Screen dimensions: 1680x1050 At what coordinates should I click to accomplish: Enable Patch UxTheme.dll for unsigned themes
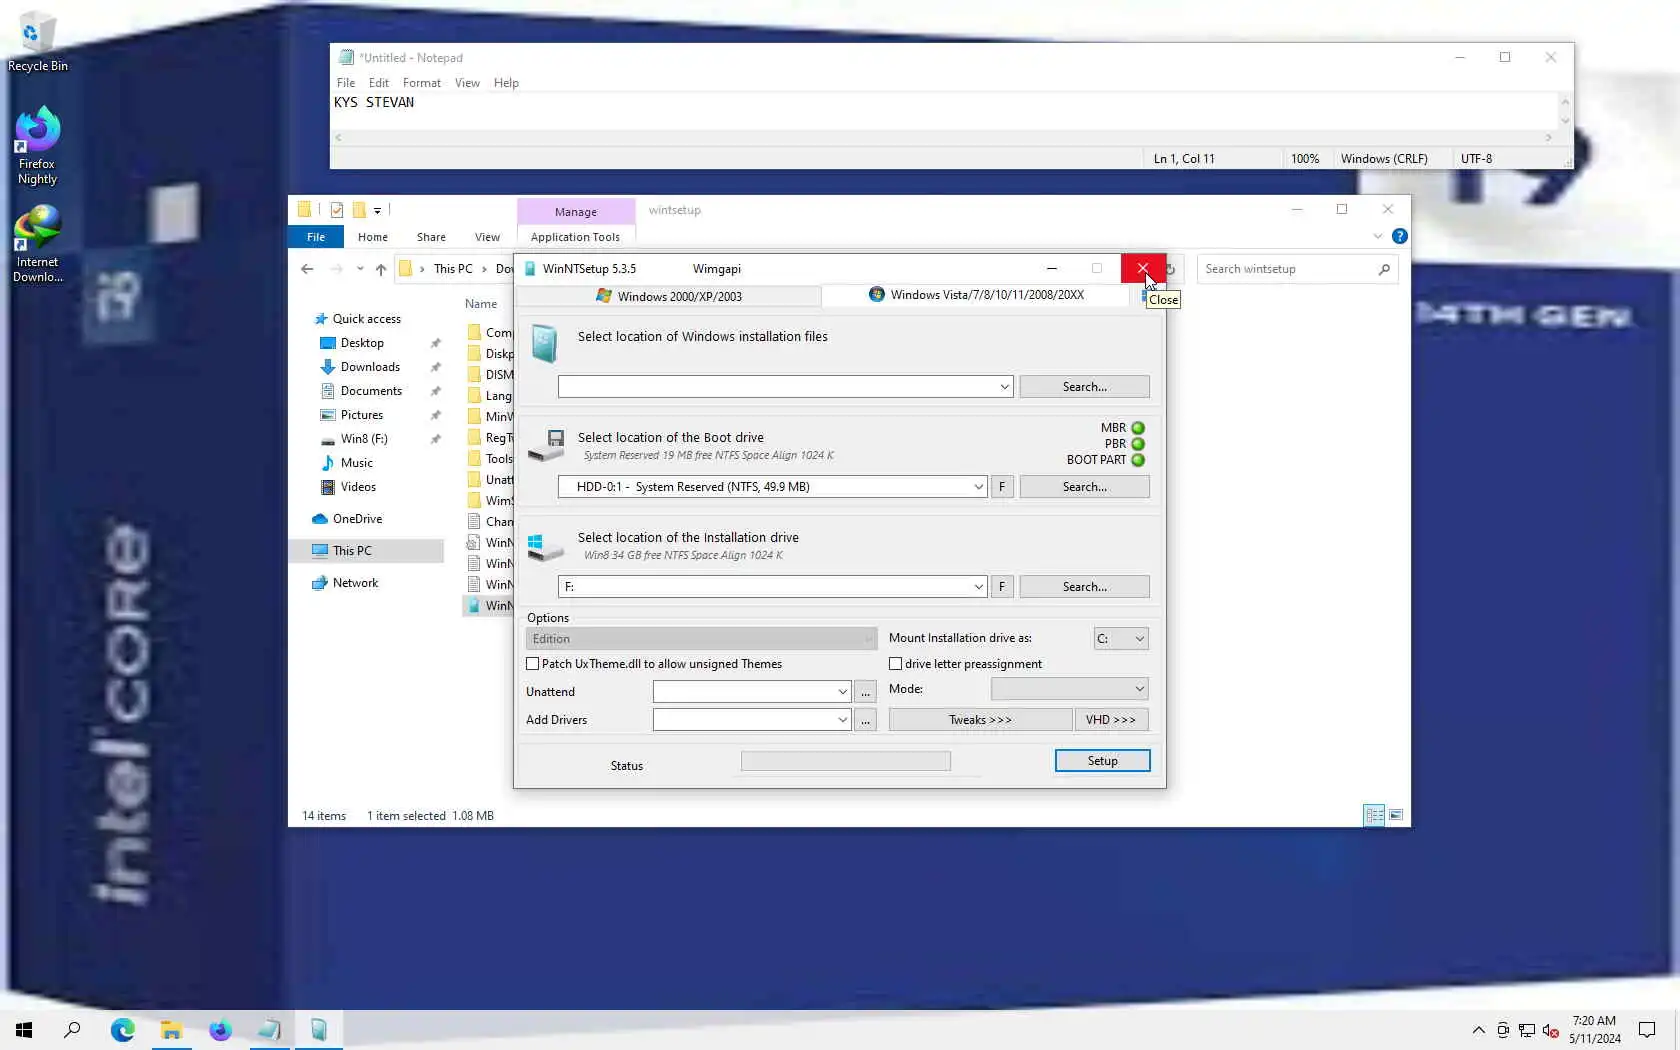pyautogui.click(x=533, y=664)
